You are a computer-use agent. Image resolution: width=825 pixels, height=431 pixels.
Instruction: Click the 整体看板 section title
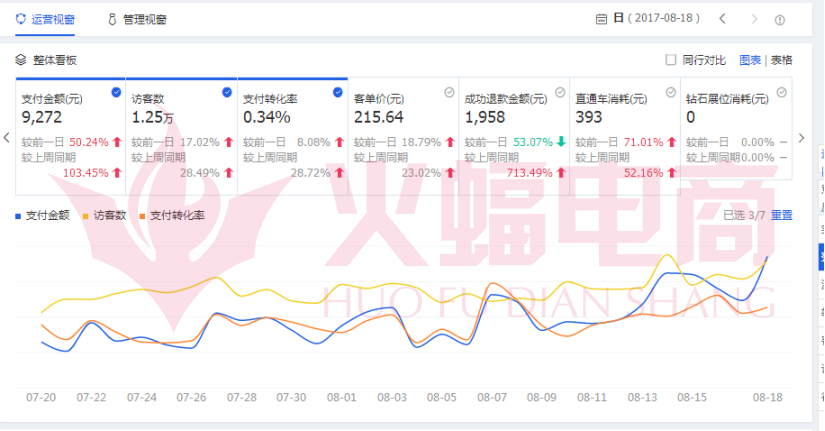click(55, 60)
